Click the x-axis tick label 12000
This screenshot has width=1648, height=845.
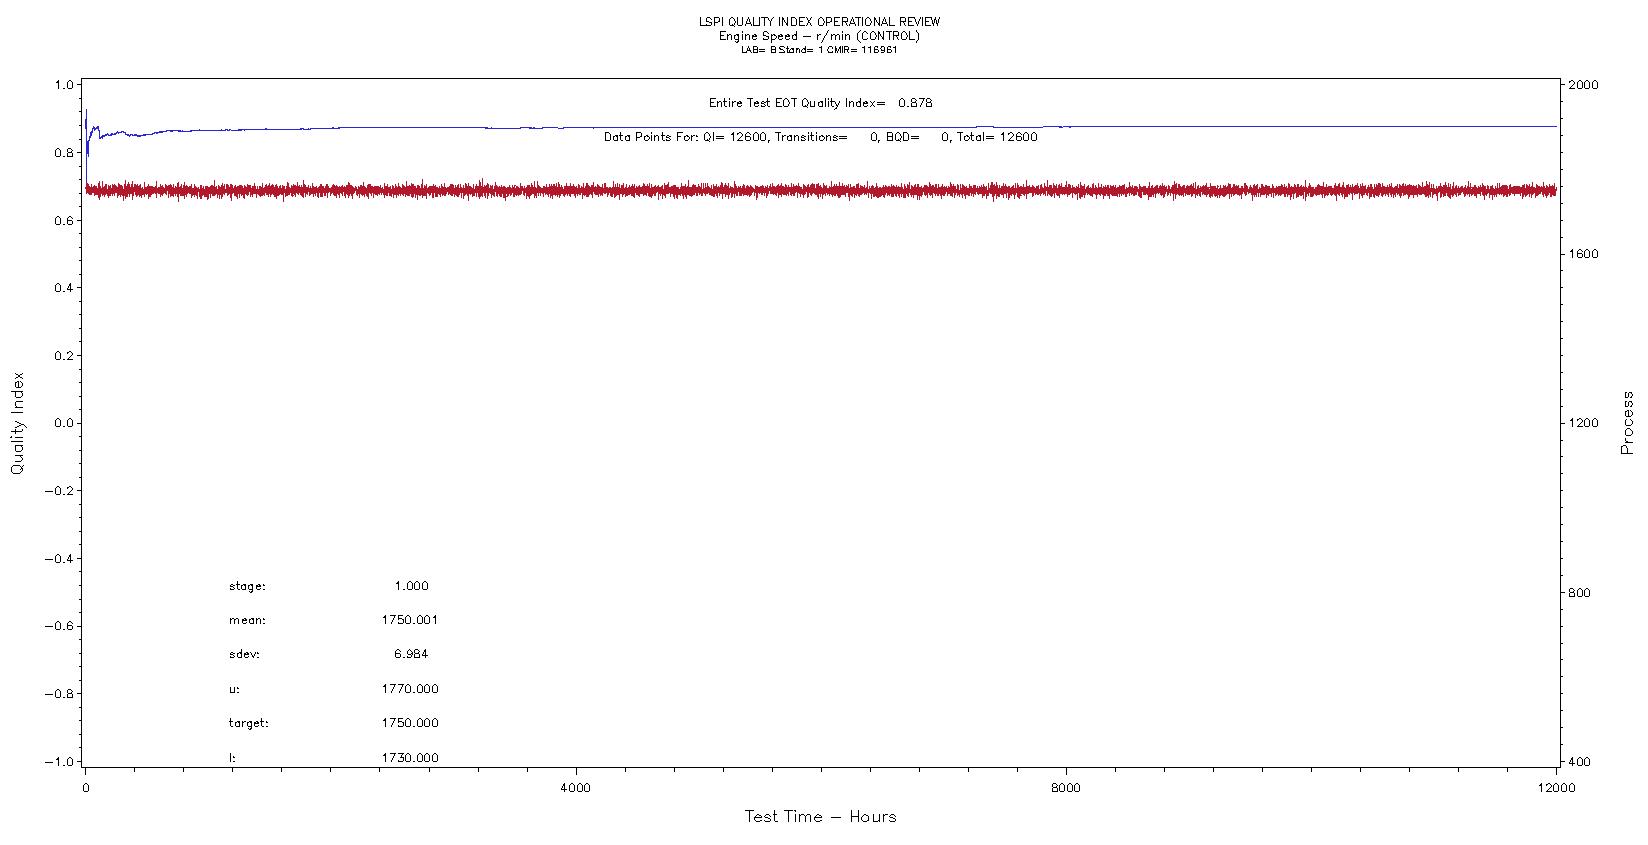[x=1557, y=788]
